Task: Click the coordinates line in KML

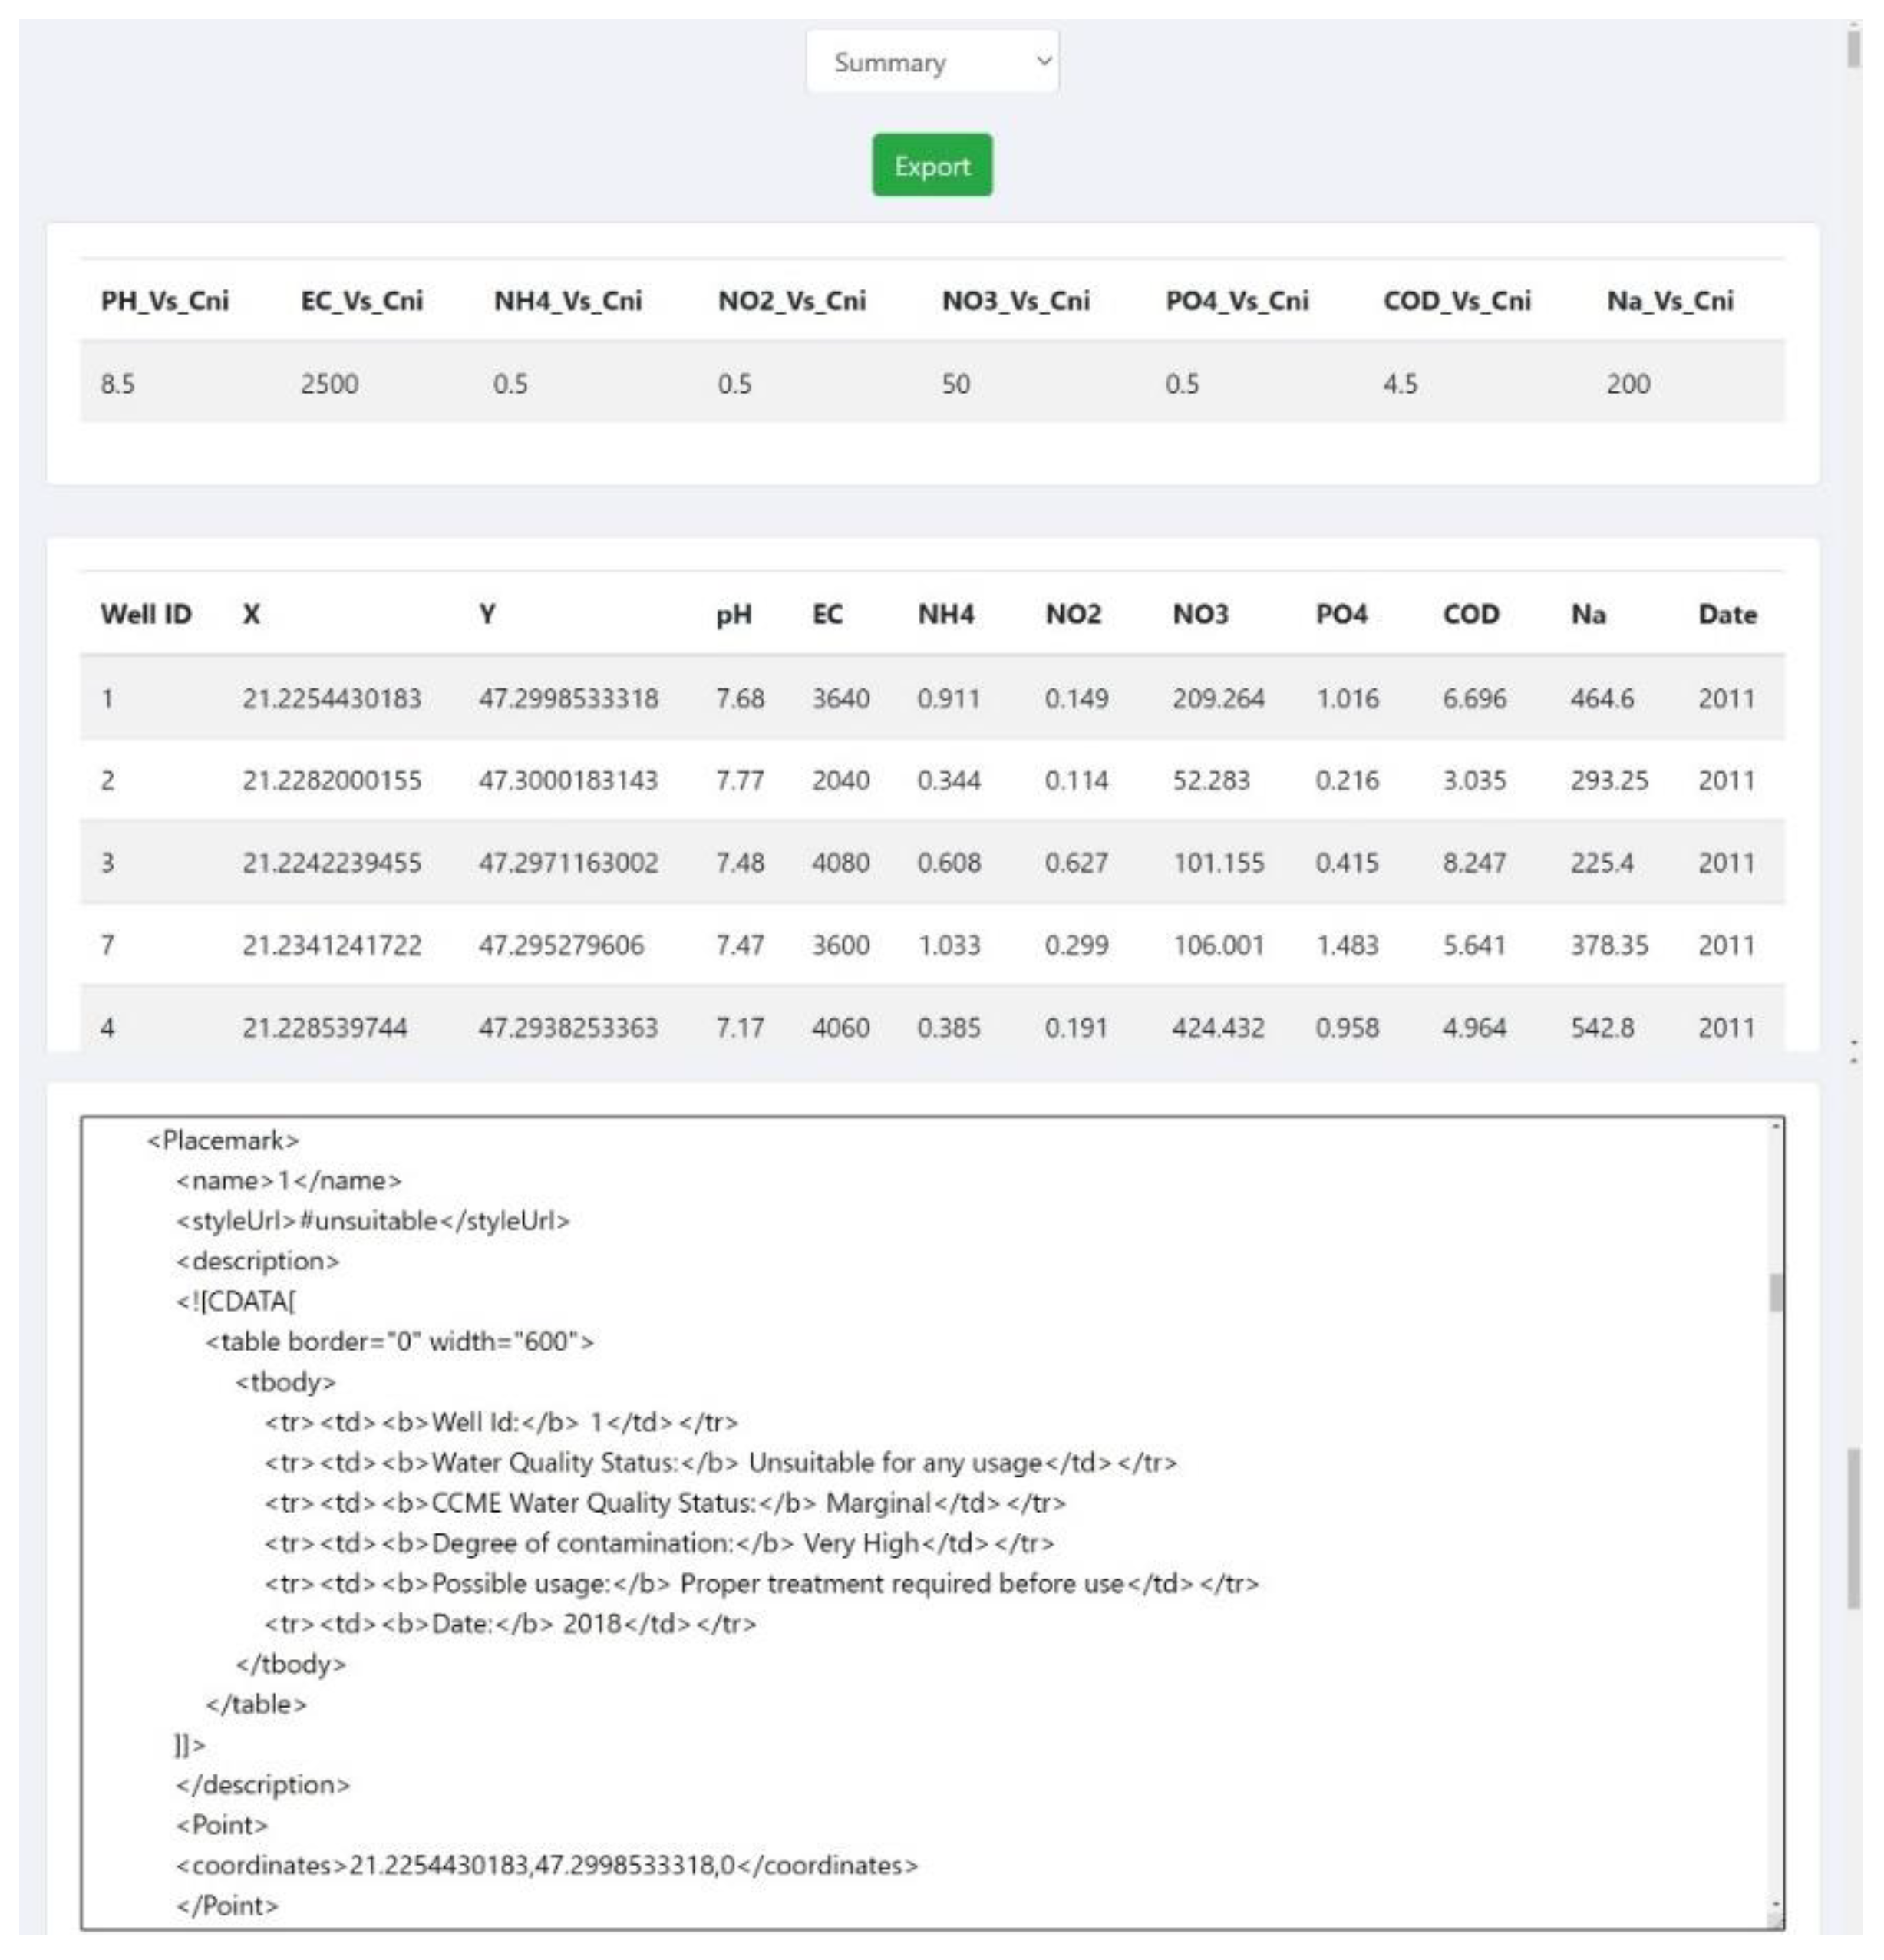Action: (547, 1865)
